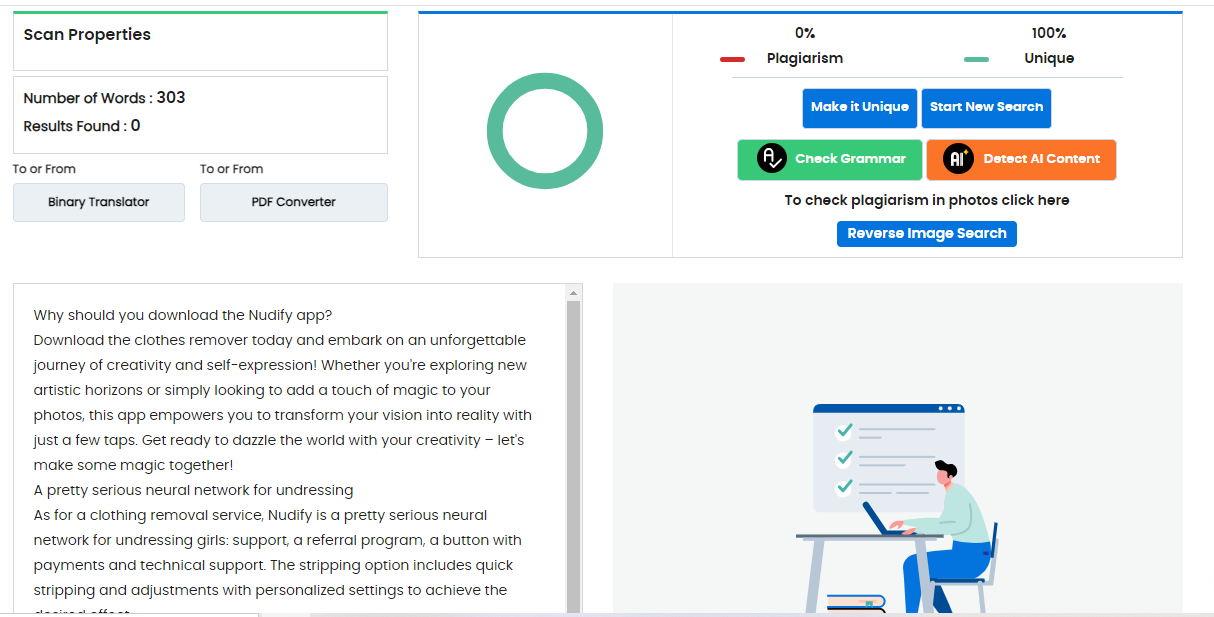Click the text box vertical scrollbar
This screenshot has width=1214, height=617.
[574, 455]
